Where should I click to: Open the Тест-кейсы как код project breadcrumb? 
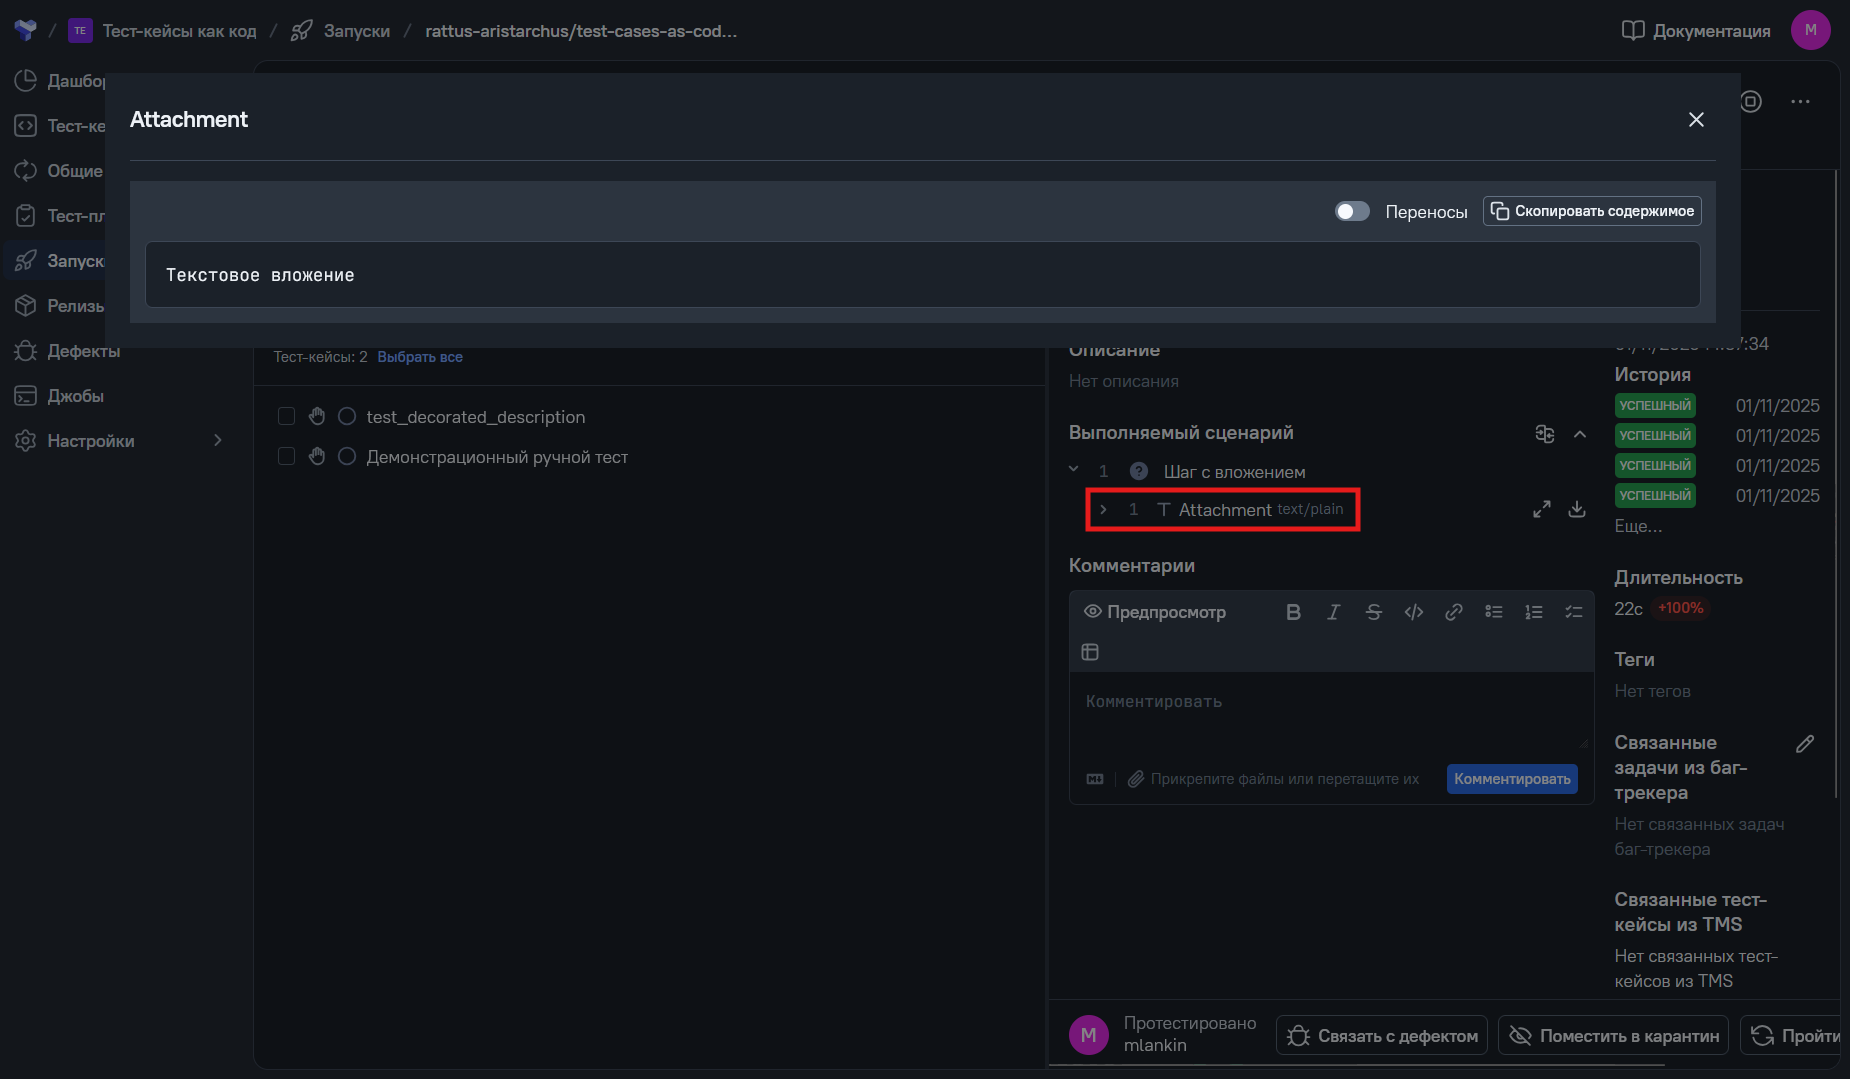point(163,31)
